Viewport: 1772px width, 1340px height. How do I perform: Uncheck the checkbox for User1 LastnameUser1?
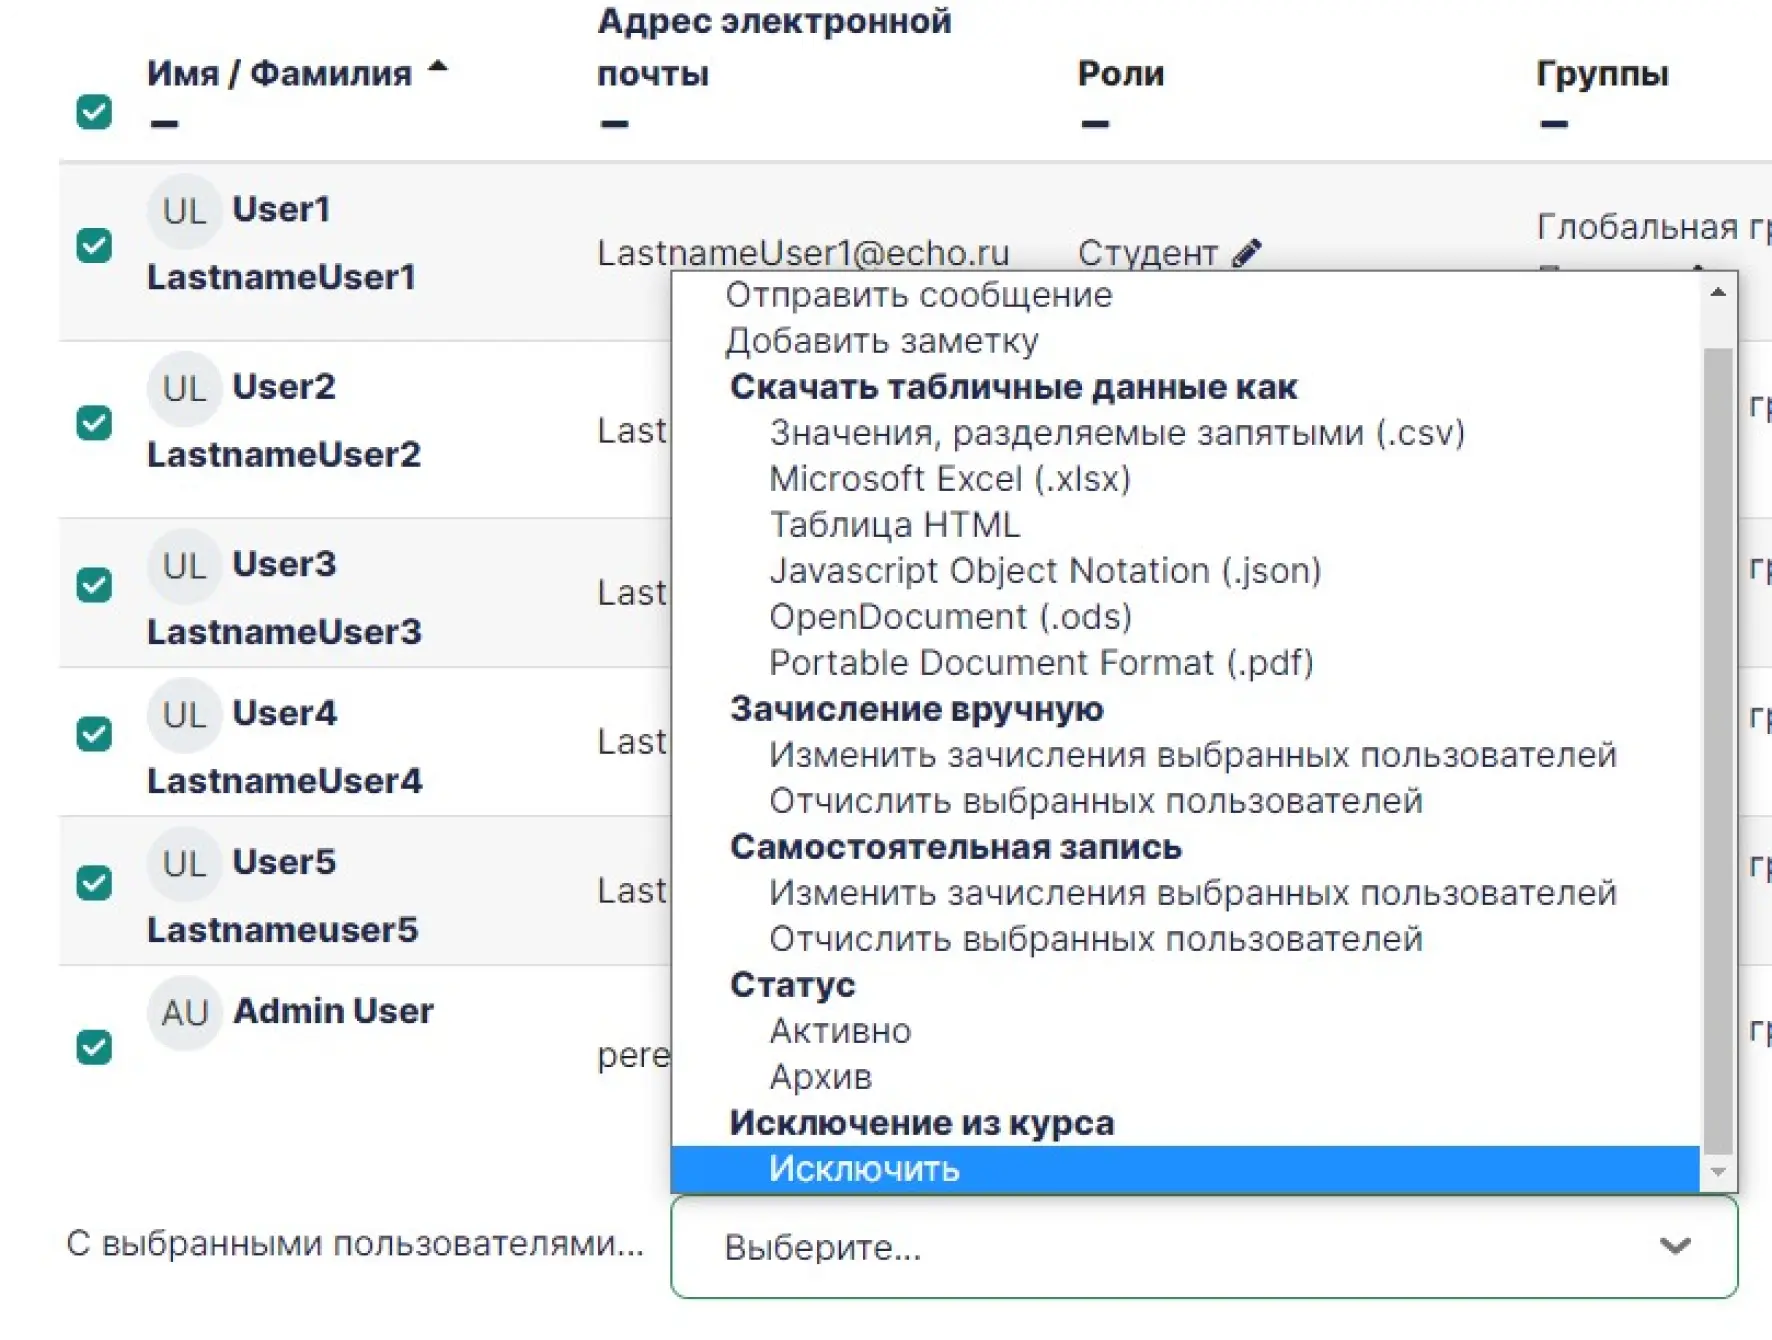94,245
